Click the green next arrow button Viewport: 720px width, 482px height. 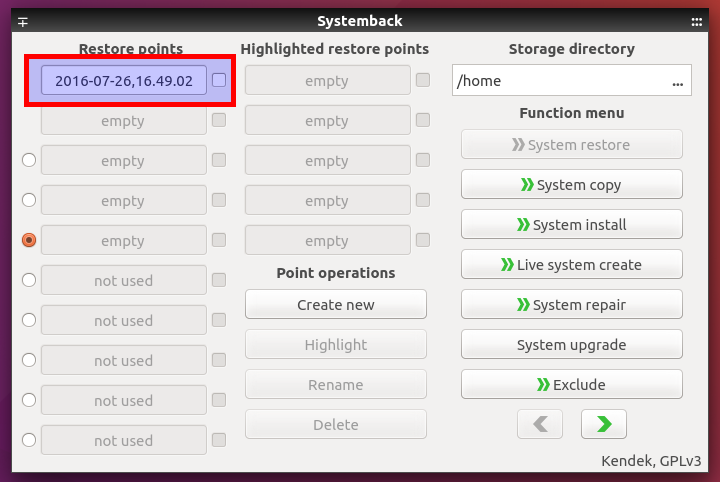click(603, 424)
